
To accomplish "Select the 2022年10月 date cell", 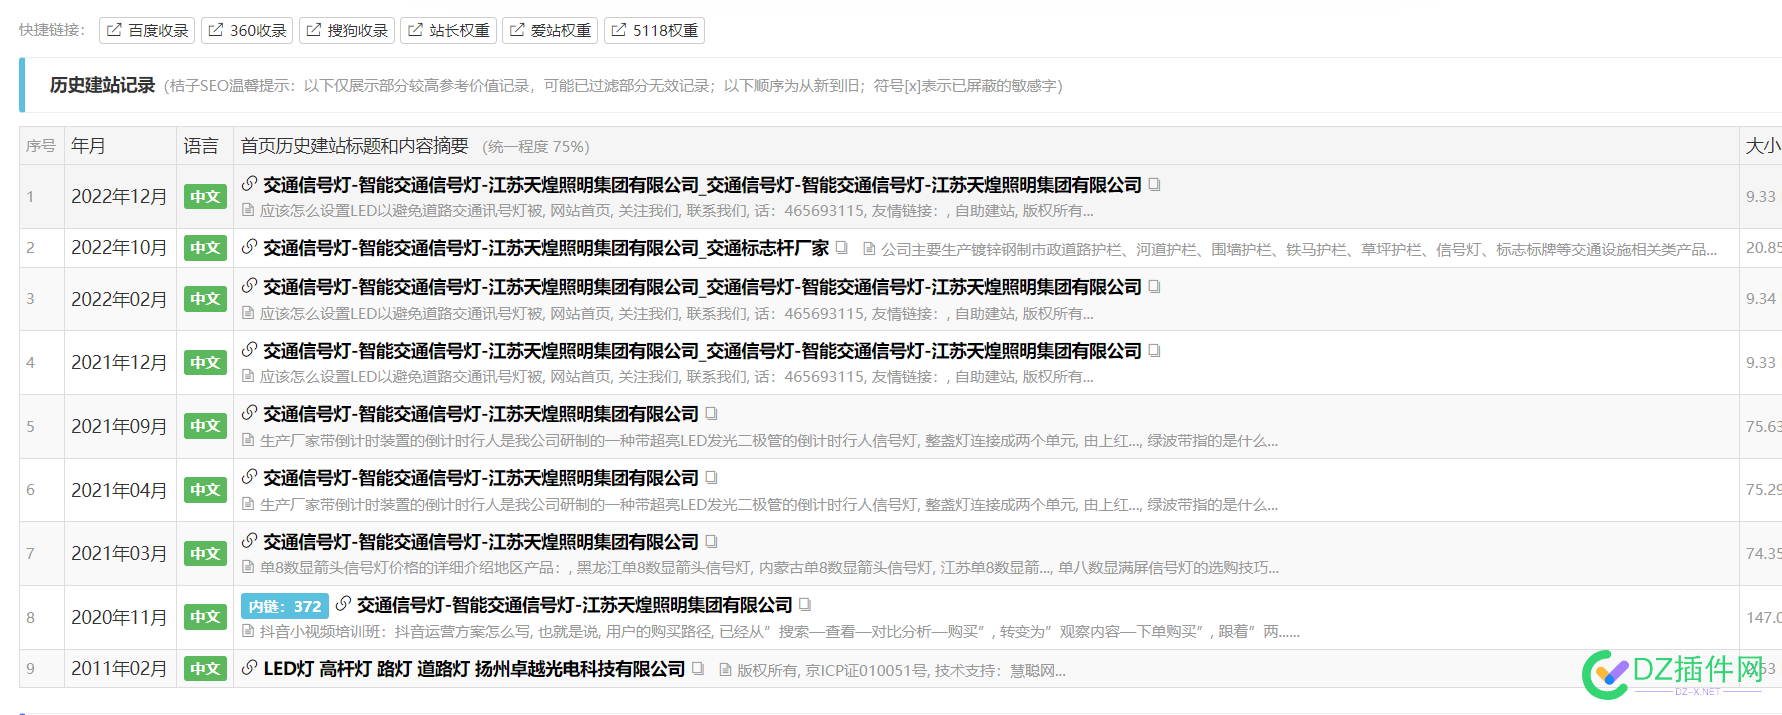I will tap(119, 248).
